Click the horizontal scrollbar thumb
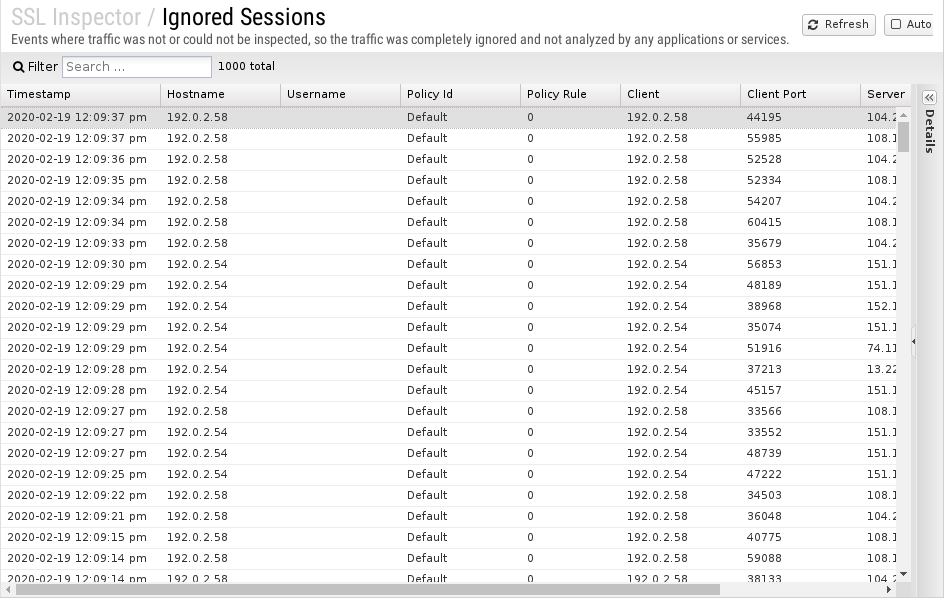Viewport: 944px width, 598px height. [368, 590]
